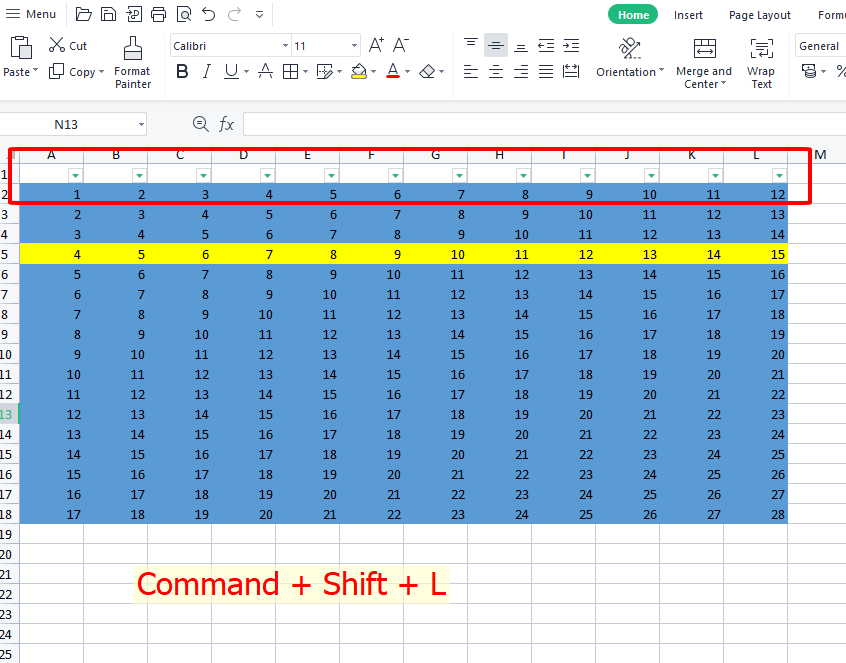
Task: Open the font size dropdown showing 11
Action: pyautogui.click(x=355, y=45)
